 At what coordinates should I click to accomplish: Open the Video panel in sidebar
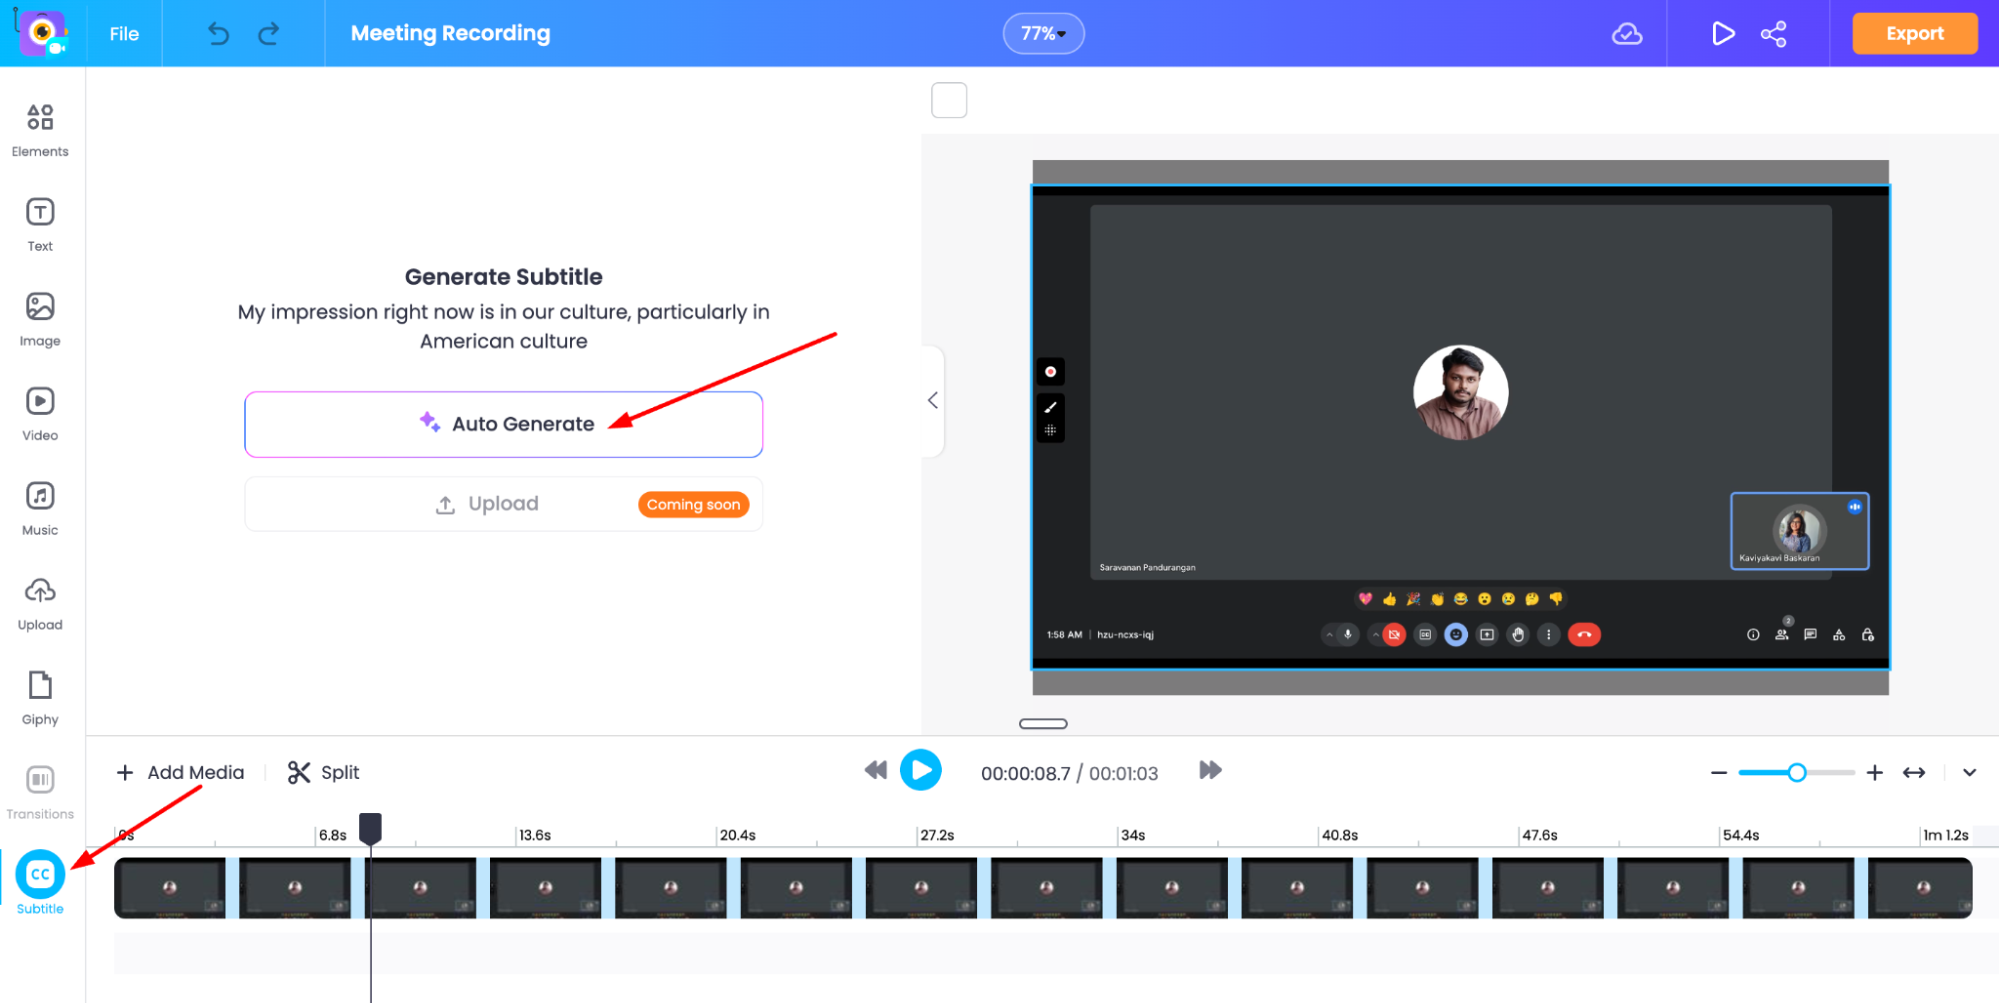40,414
